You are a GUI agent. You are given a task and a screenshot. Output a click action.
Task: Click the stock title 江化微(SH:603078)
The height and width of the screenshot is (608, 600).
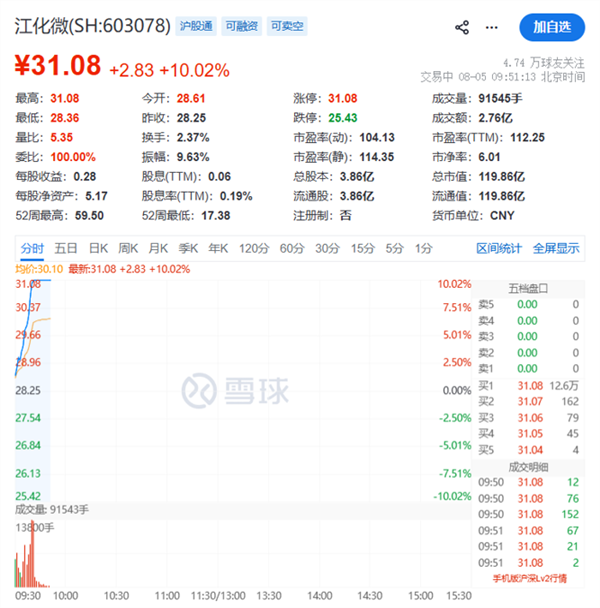[x=93, y=26]
